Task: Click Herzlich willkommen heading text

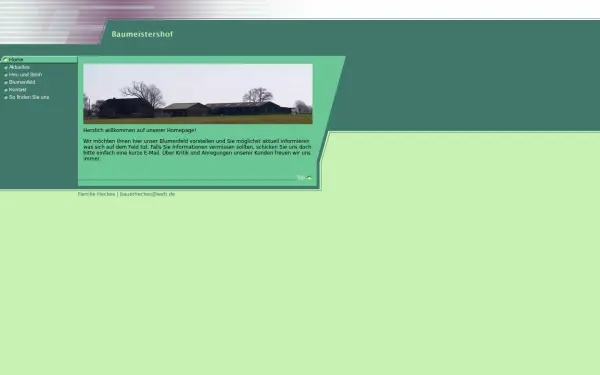Action: coord(140,130)
